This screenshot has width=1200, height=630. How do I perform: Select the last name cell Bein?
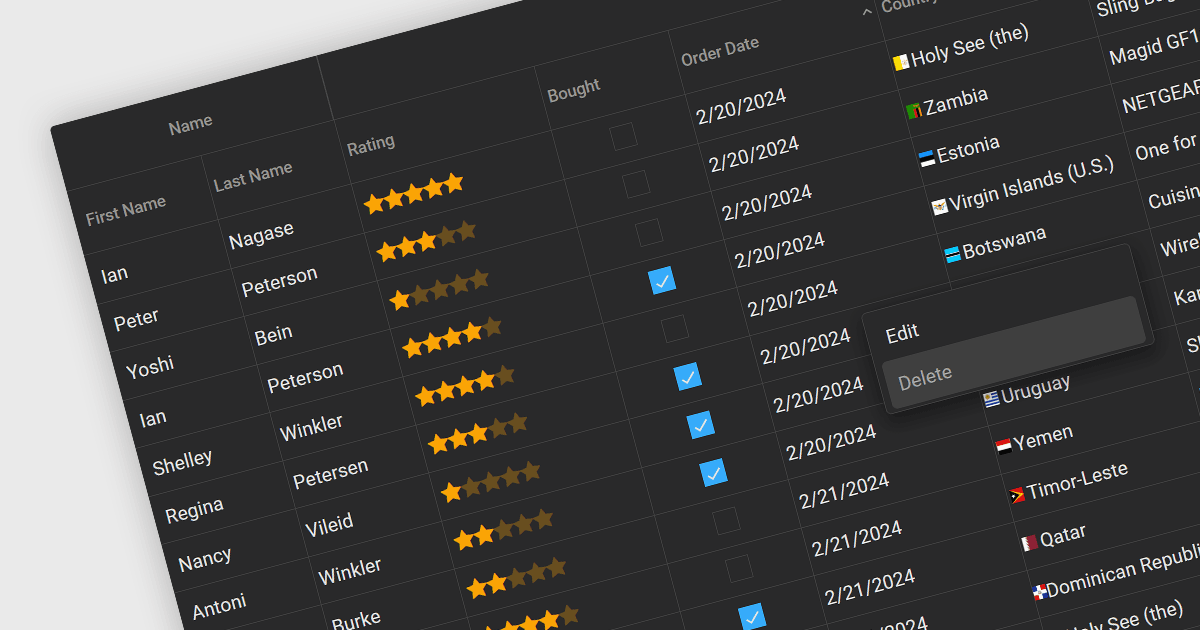274,334
